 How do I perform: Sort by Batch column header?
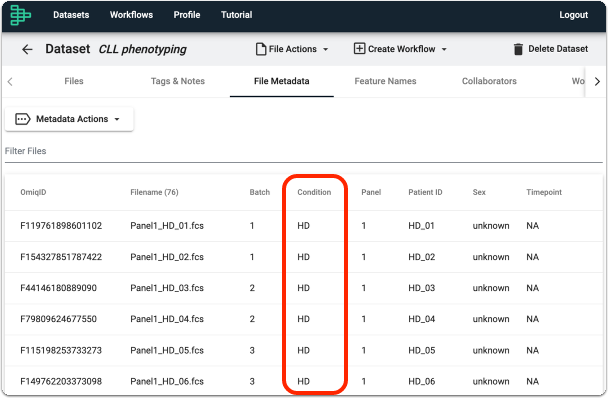pos(260,192)
